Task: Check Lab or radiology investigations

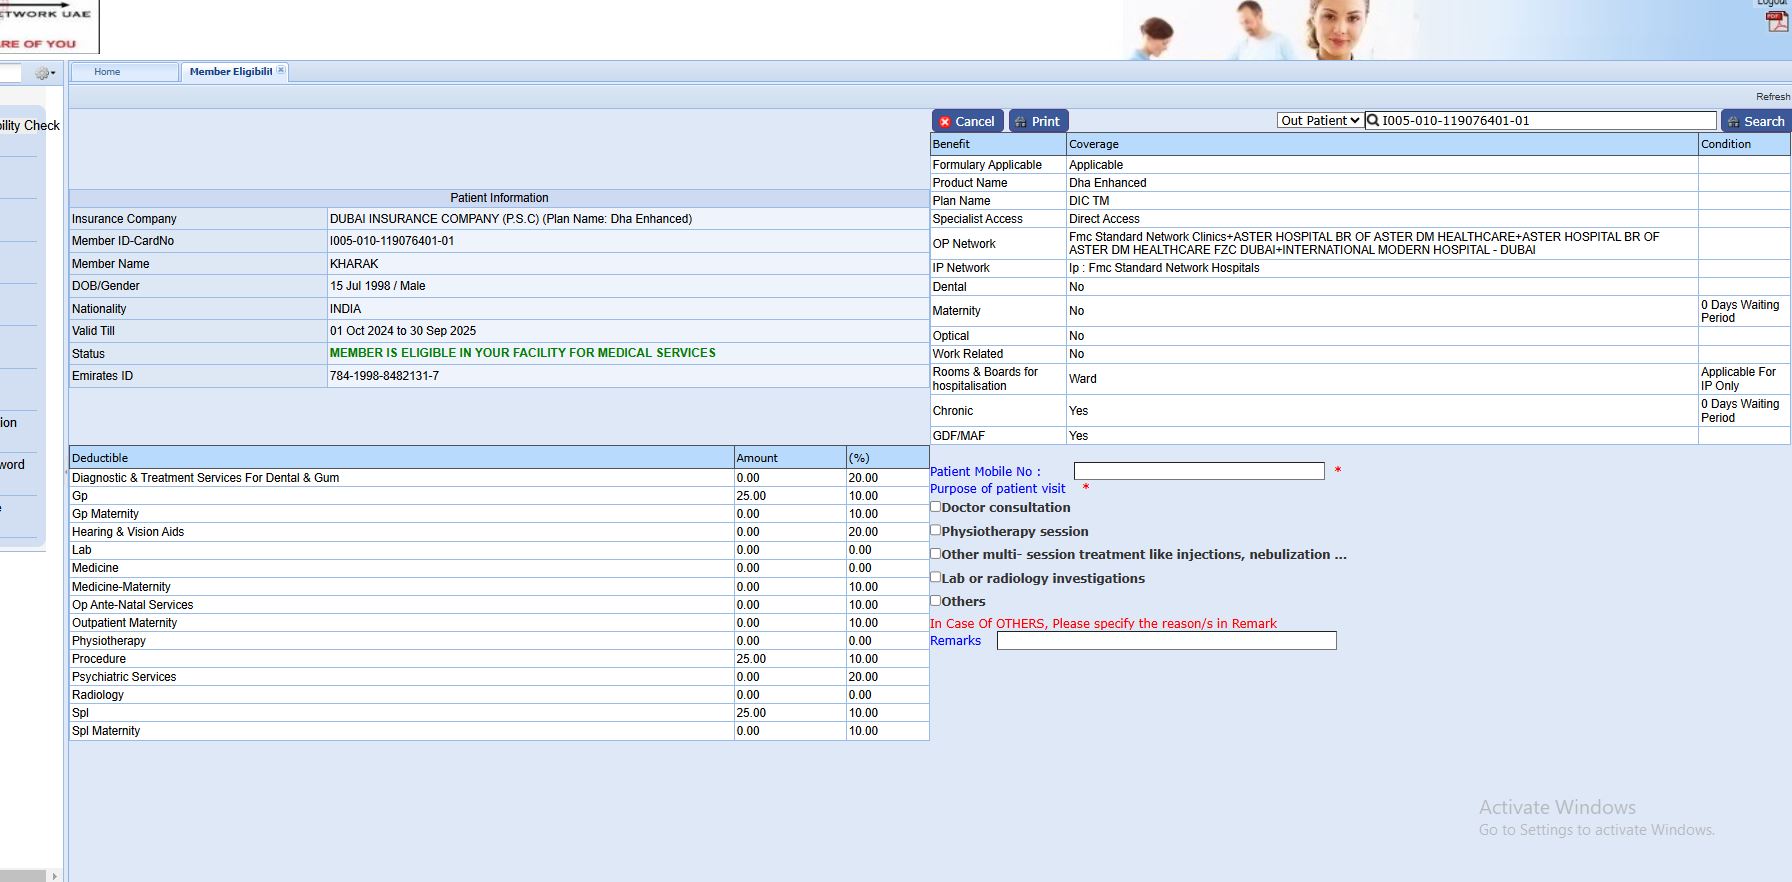Action: (x=936, y=577)
